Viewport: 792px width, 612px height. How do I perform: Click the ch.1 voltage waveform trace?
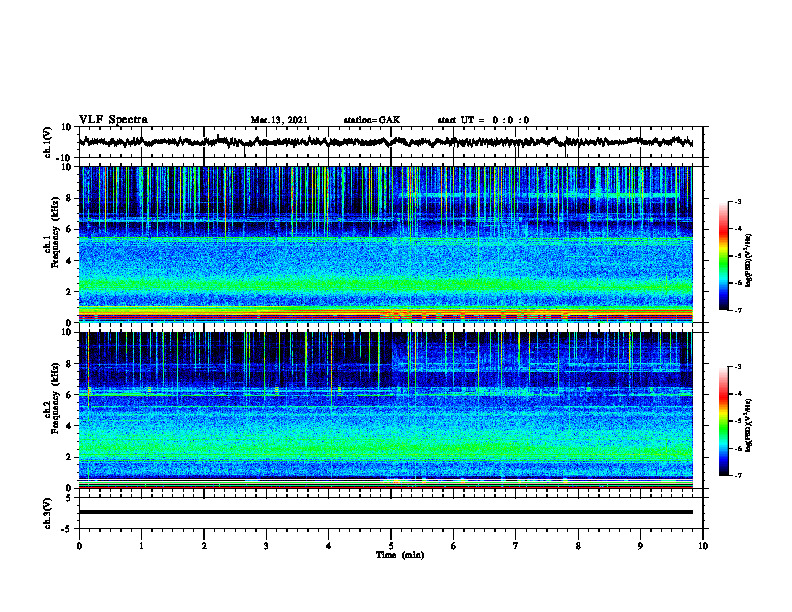click(386, 142)
